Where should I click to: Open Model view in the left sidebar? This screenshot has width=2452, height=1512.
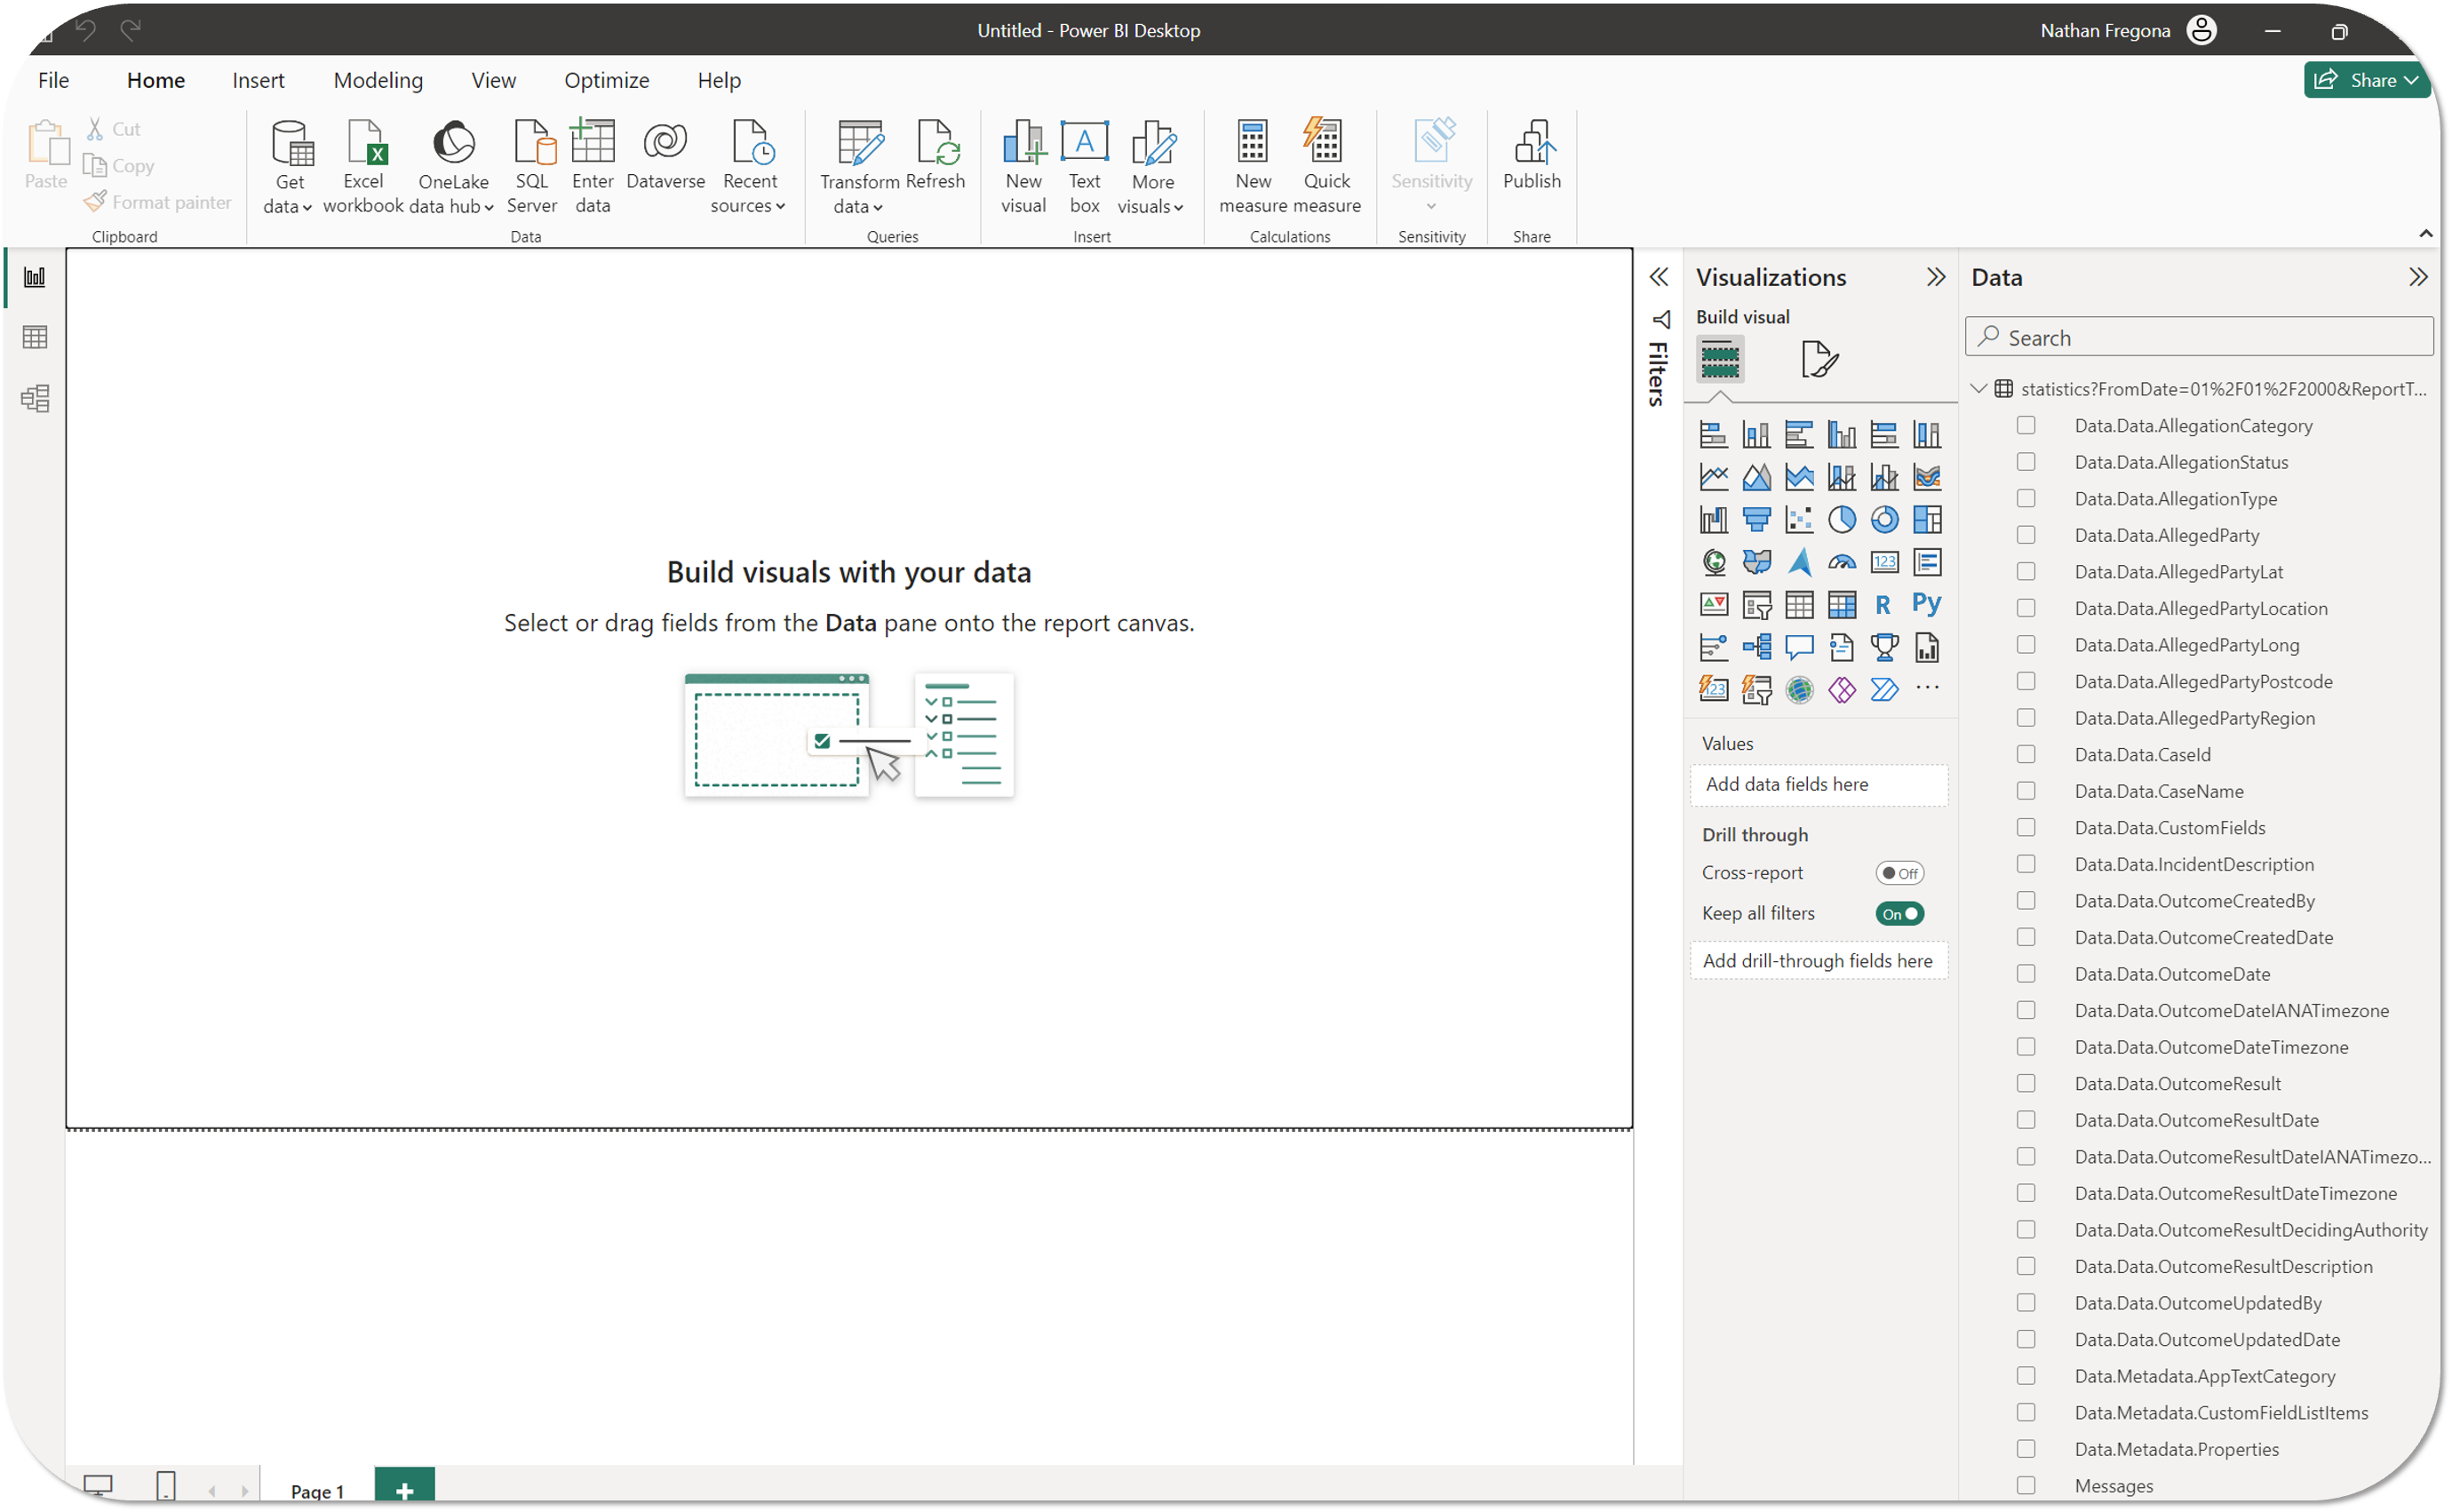pyautogui.click(x=35, y=398)
